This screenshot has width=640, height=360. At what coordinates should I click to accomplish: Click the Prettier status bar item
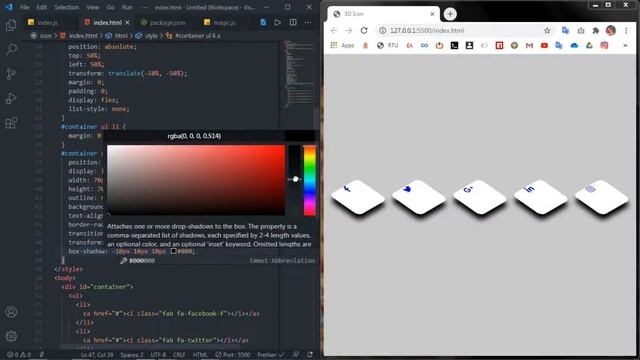click(270, 355)
